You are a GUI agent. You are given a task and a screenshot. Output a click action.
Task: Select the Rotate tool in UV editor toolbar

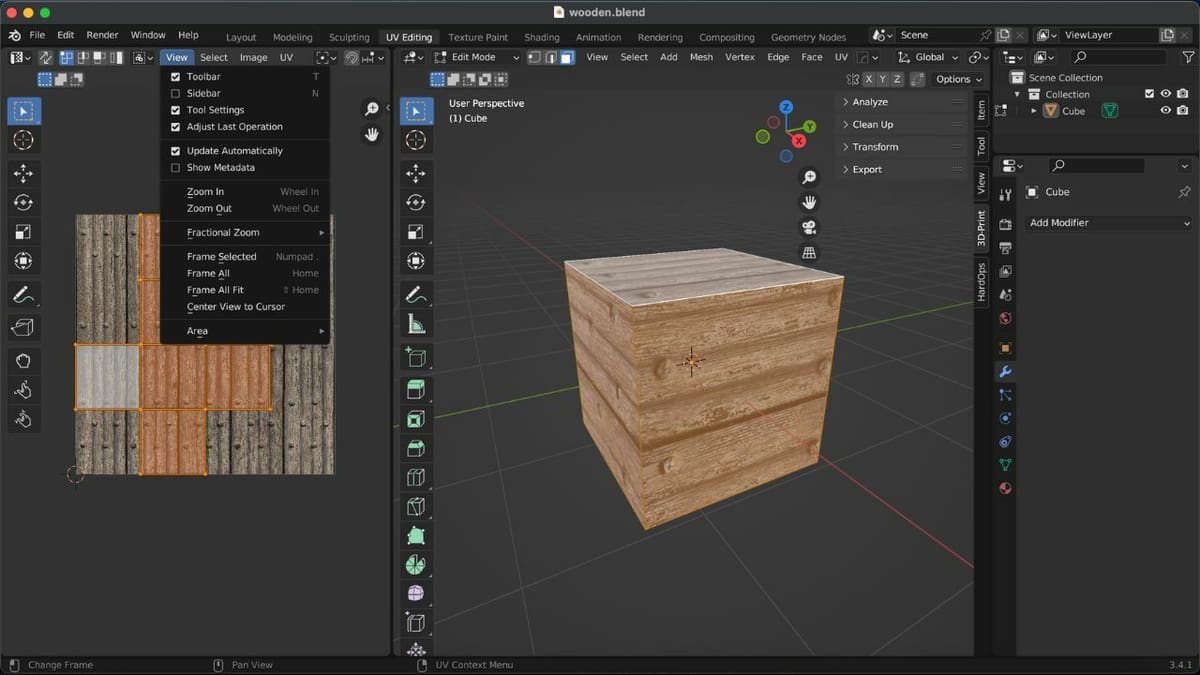click(23, 203)
